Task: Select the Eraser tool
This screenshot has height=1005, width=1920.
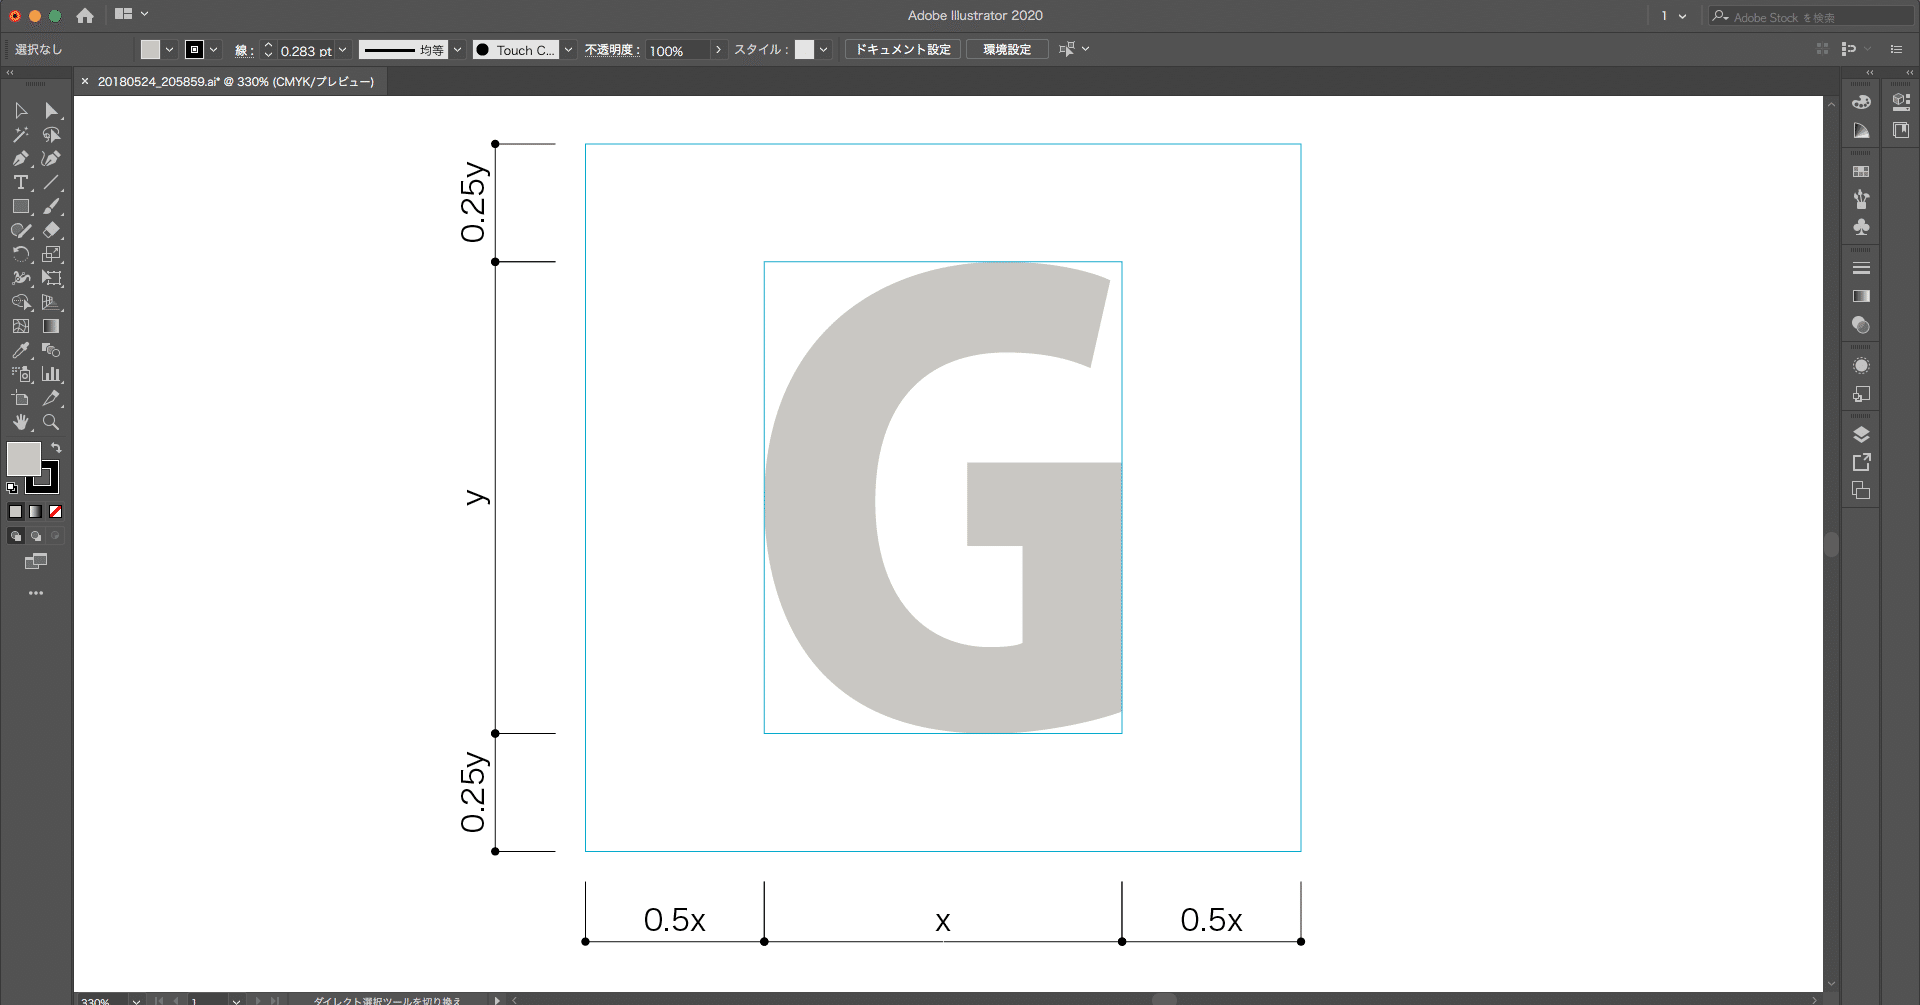Action: [x=52, y=230]
